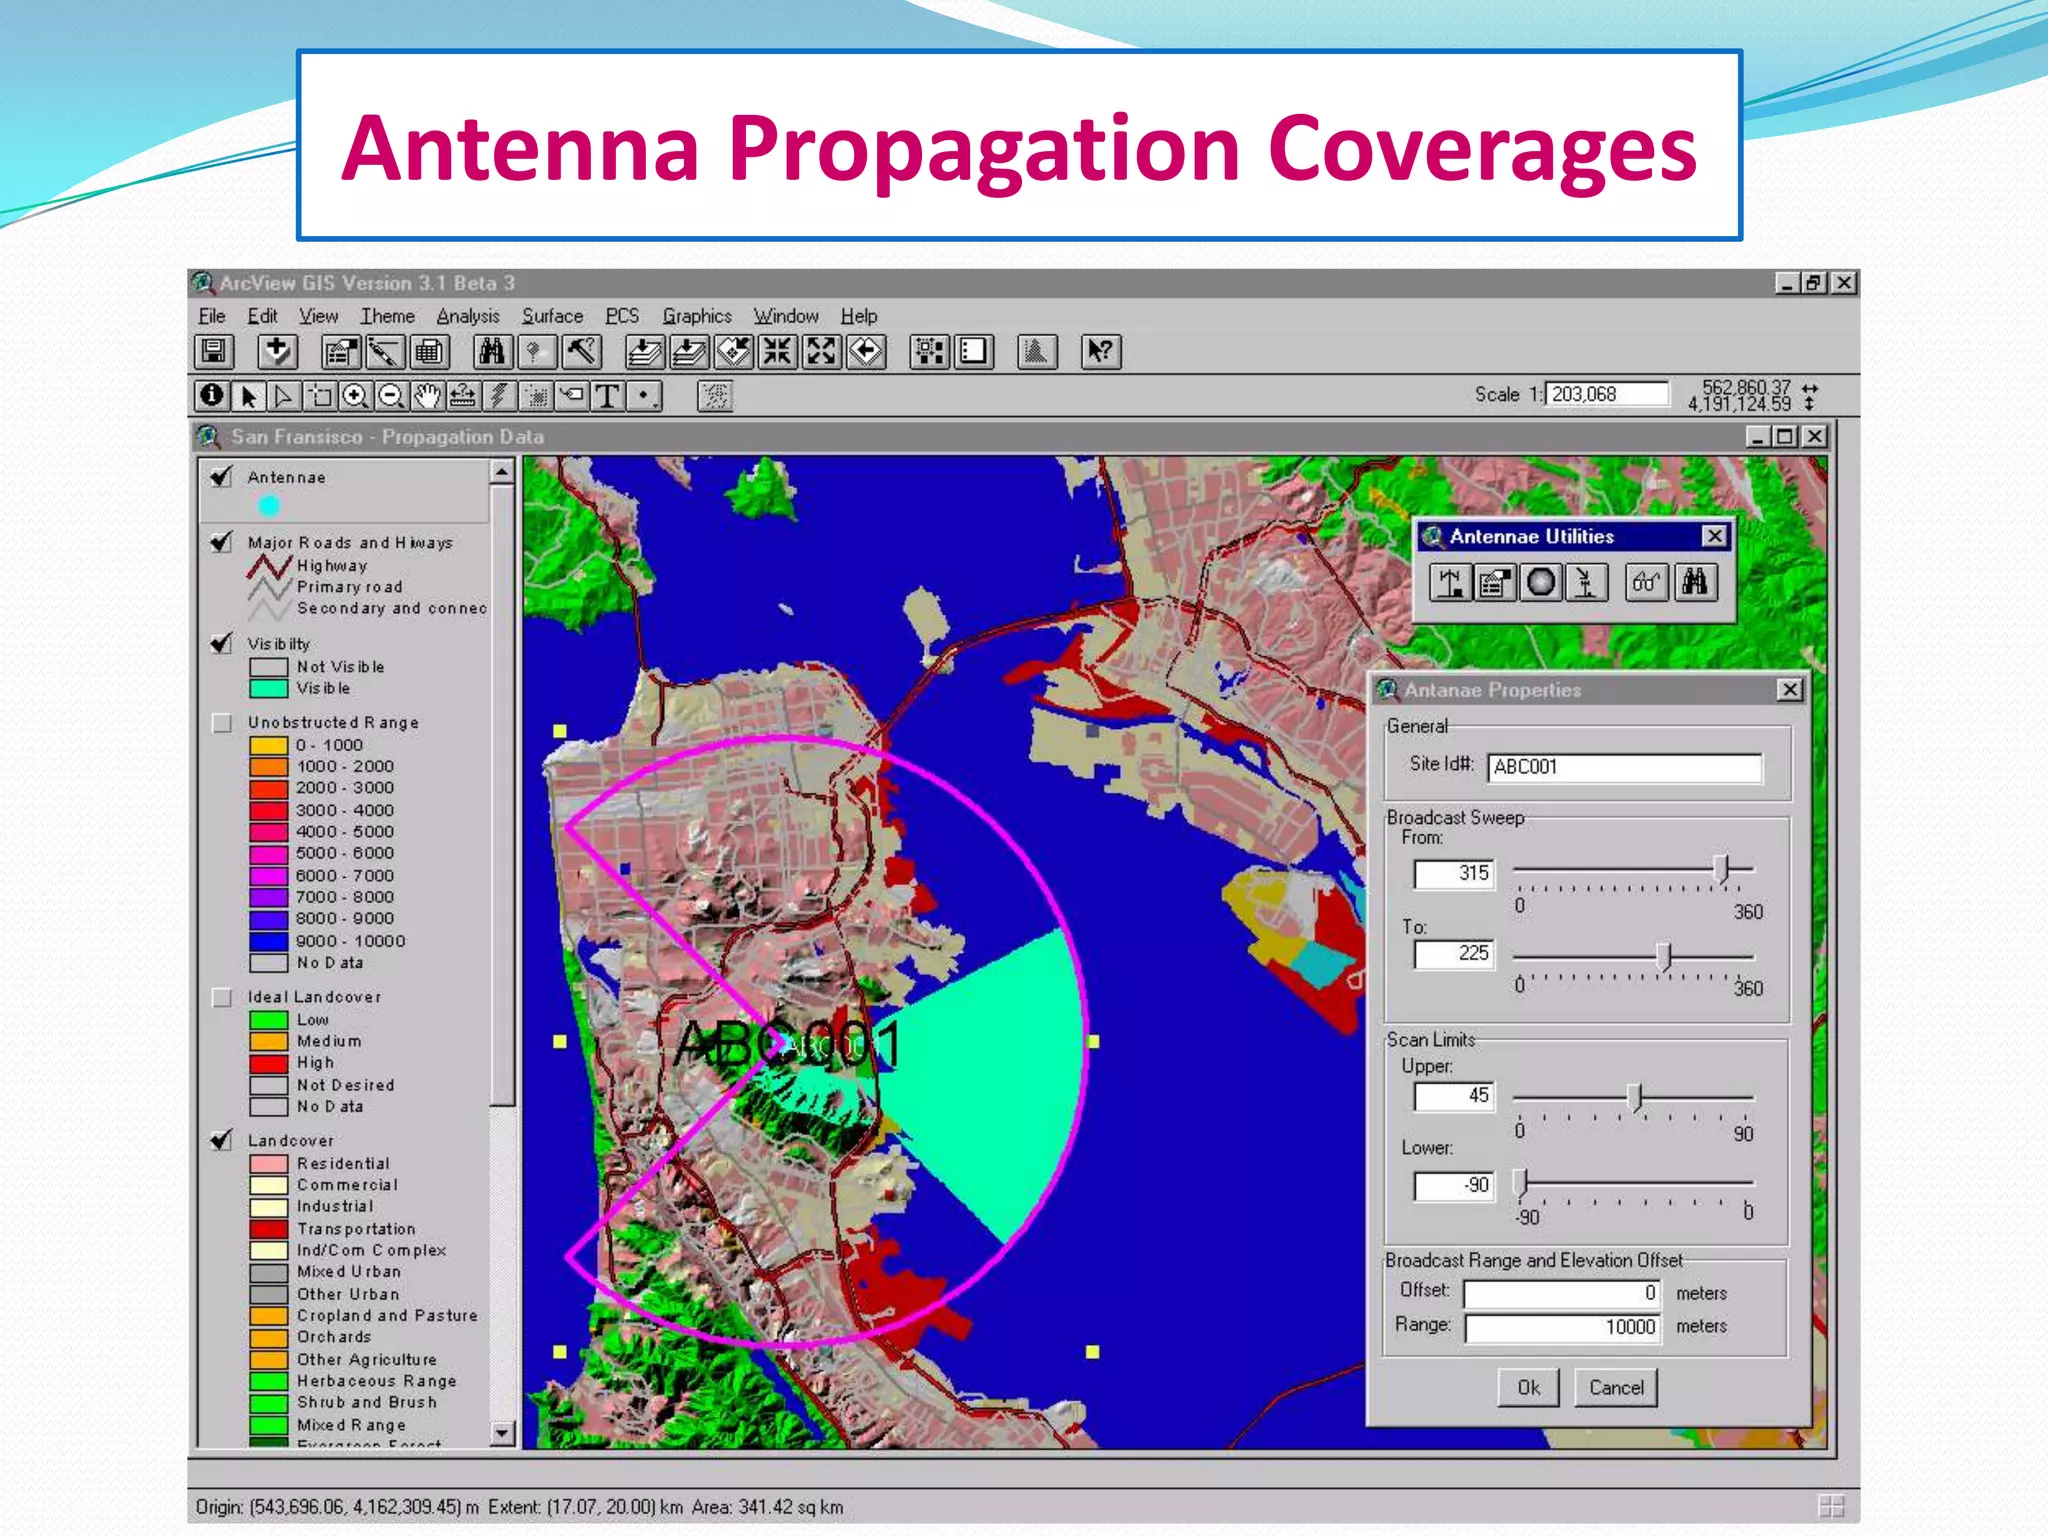Image resolution: width=2048 pixels, height=1536 pixels.
Task: Click the Range field showing 10000
Action: pyautogui.click(x=1562, y=1327)
